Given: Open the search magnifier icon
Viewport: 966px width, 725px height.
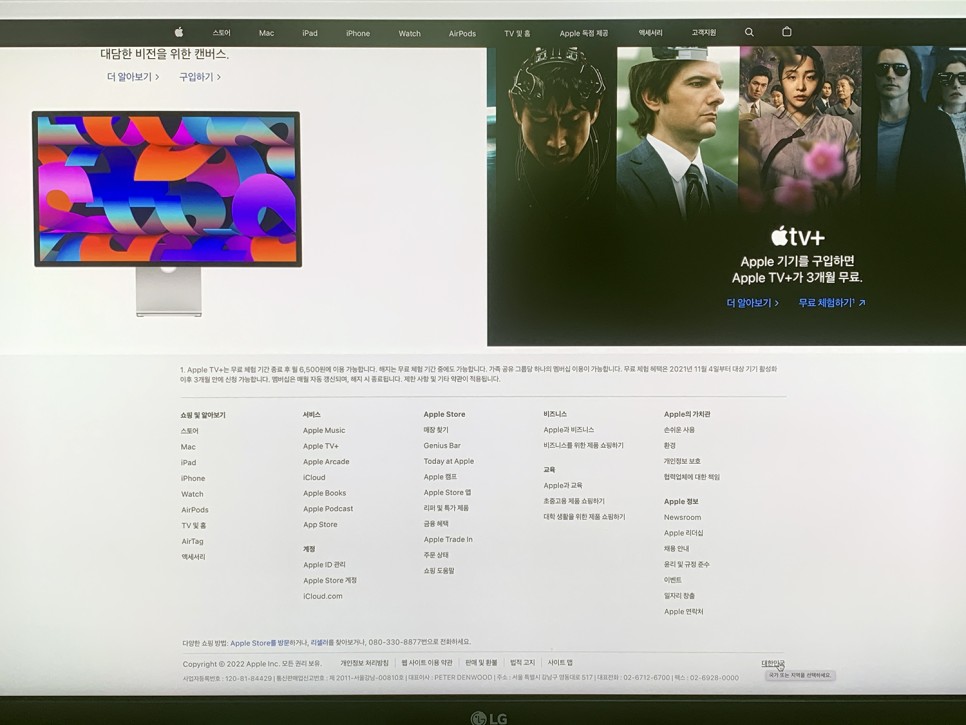Looking at the screenshot, I should 749,32.
